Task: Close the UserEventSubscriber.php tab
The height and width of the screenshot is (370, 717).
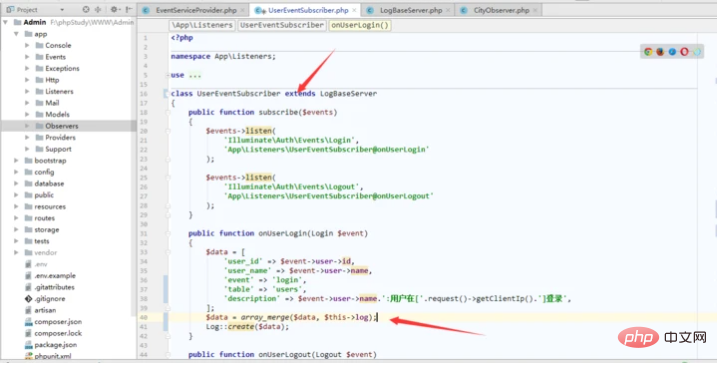Action: pos(354,10)
